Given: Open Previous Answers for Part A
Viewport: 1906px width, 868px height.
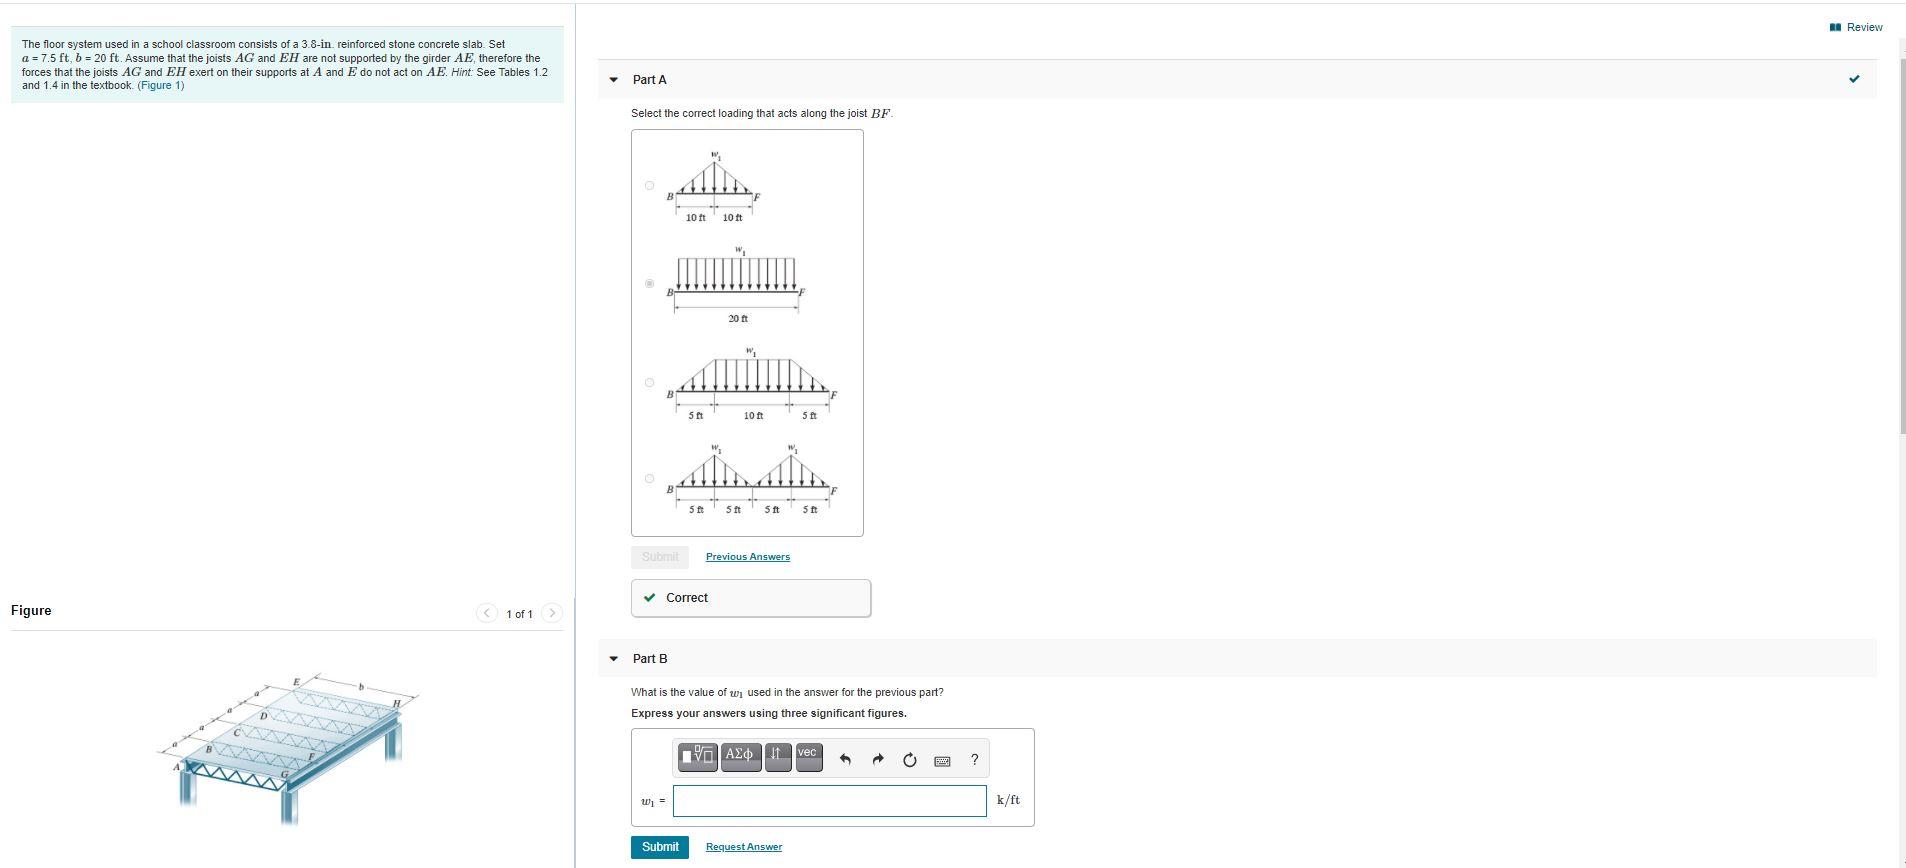Looking at the screenshot, I should coord(748,557).
